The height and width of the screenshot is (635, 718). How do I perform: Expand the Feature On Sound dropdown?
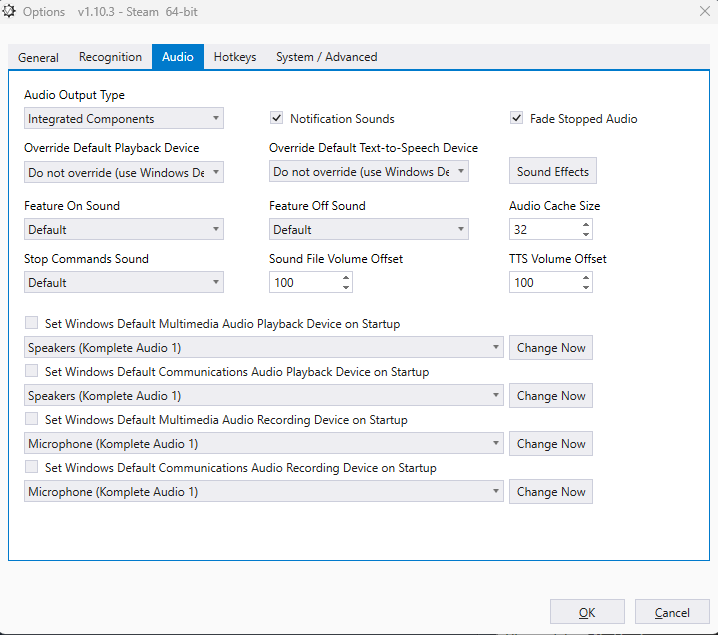pos(124,229)
